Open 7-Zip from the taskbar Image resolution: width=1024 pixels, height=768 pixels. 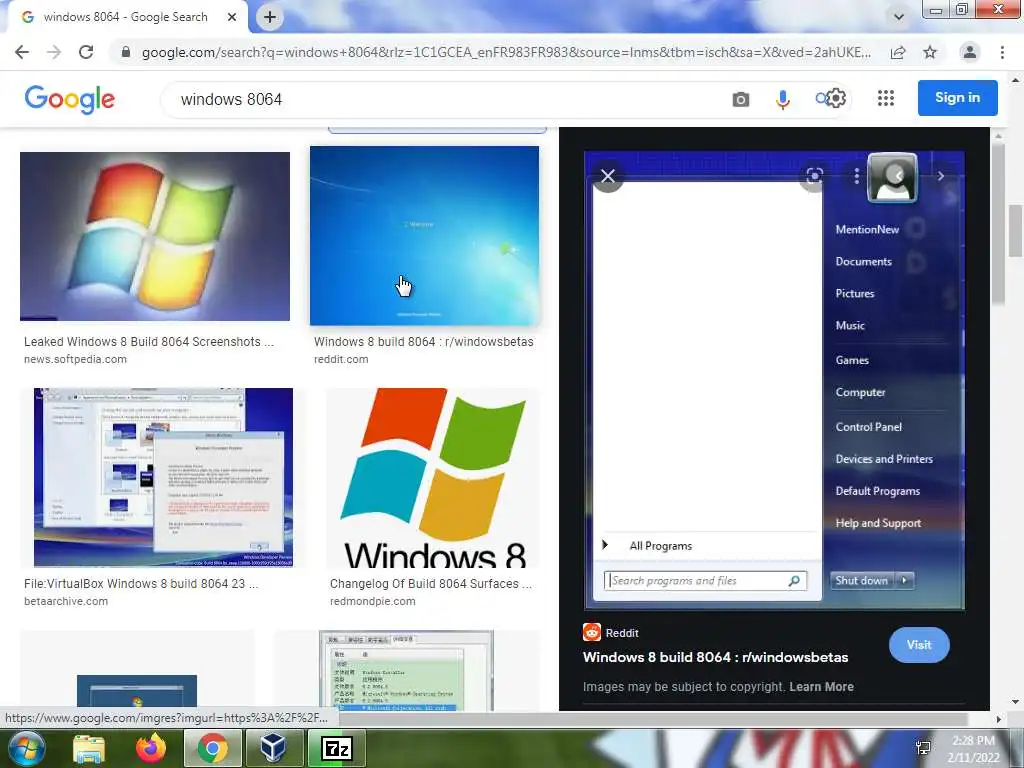point(337,748)
